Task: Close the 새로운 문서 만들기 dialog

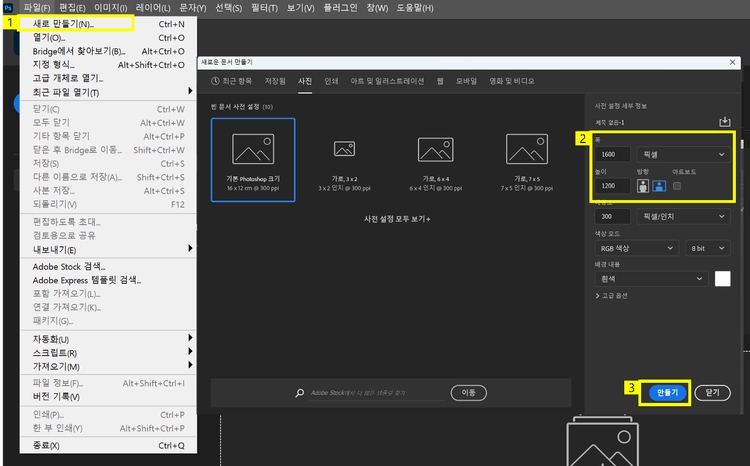Action: coord(732,62)
